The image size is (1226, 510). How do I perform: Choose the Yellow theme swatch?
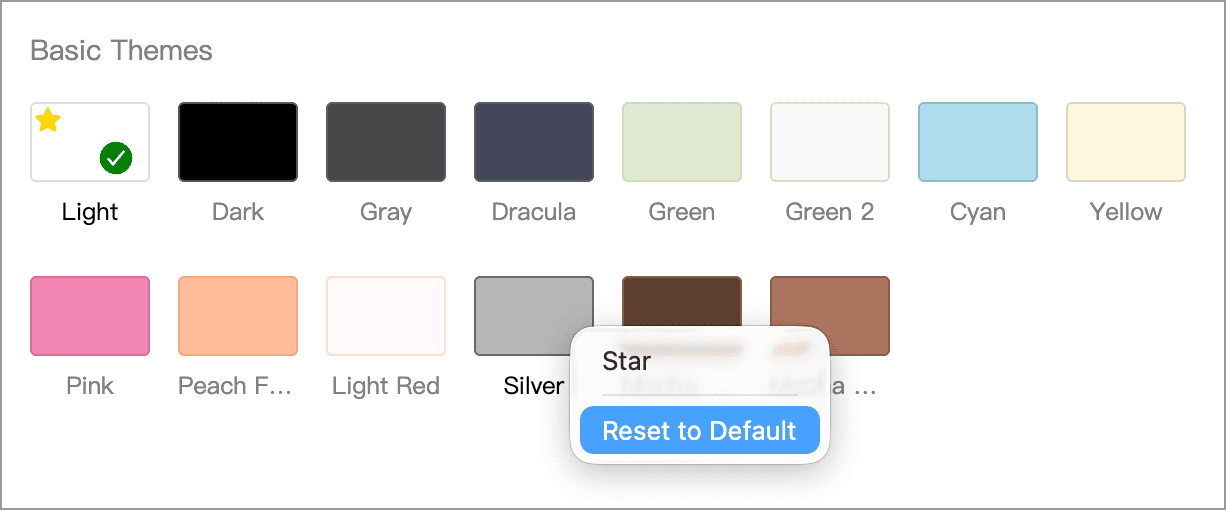point(1126,142)
